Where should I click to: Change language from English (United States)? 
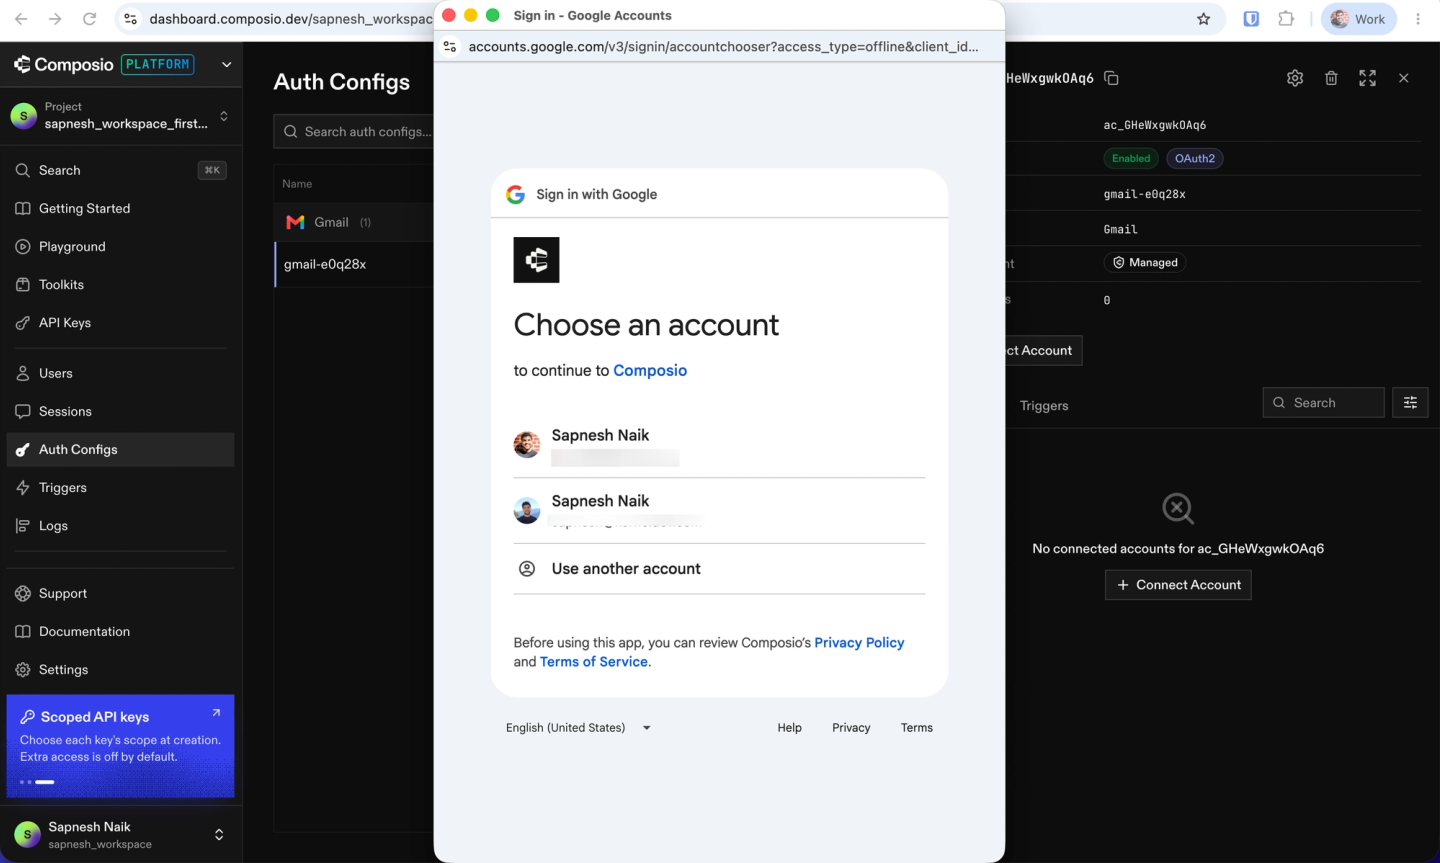(x=578, y=728)
